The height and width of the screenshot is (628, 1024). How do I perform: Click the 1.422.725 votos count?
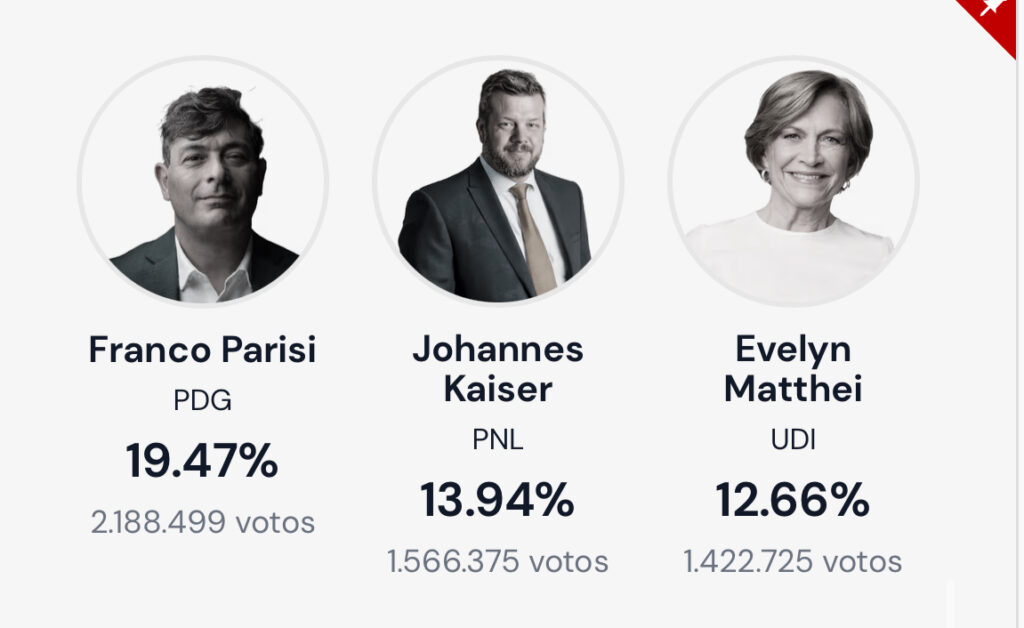[x=793, y=562]
